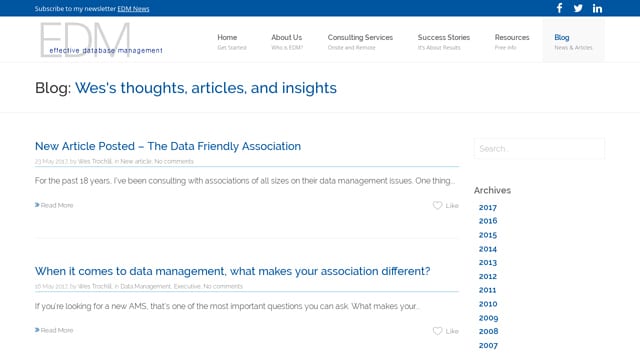Read More on the Data Friendly Association post
640x360 pixels.
point(54,205)
